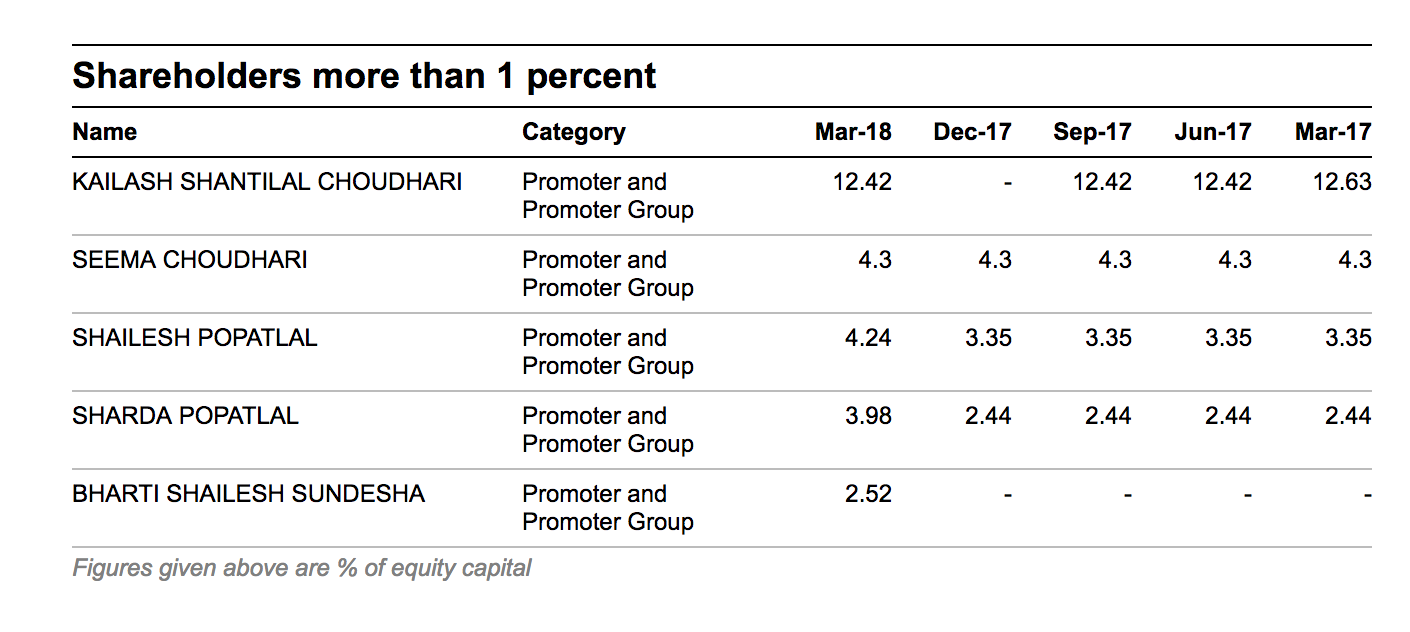Click Shailesh Popatlal's Mar-18 value 4.24
The height and width of the screenshot is (632, 1410).
(x=868, y=338)
